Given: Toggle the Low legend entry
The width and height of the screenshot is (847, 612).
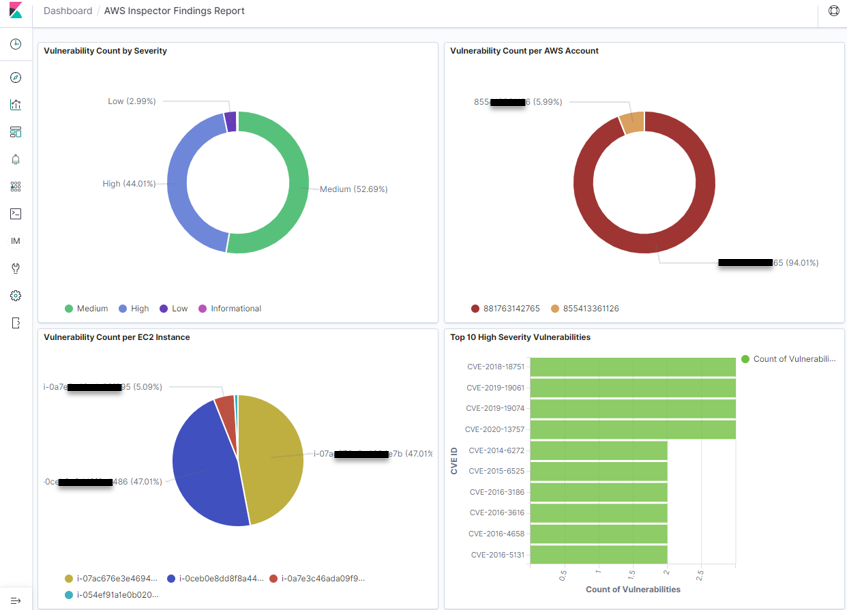Looking at the screenshot, I should 174,308.
